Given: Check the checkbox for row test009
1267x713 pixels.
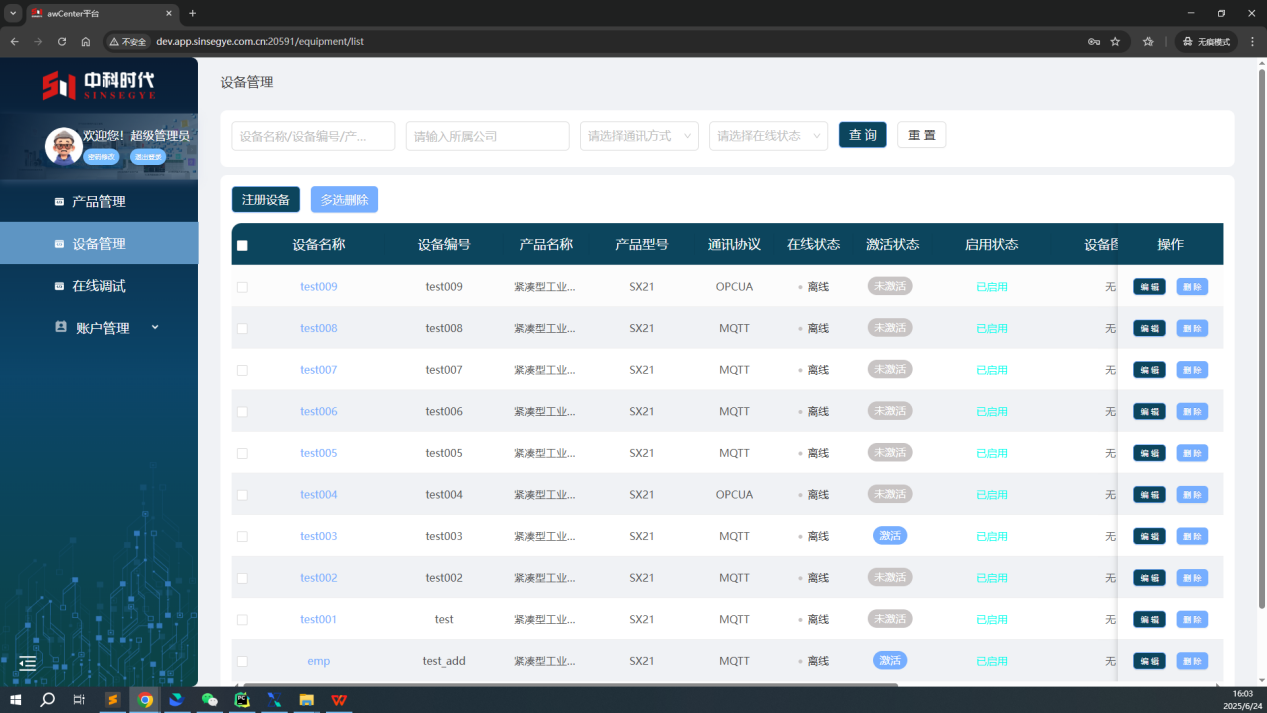Looking at the screenshot, I should [242, 287].
